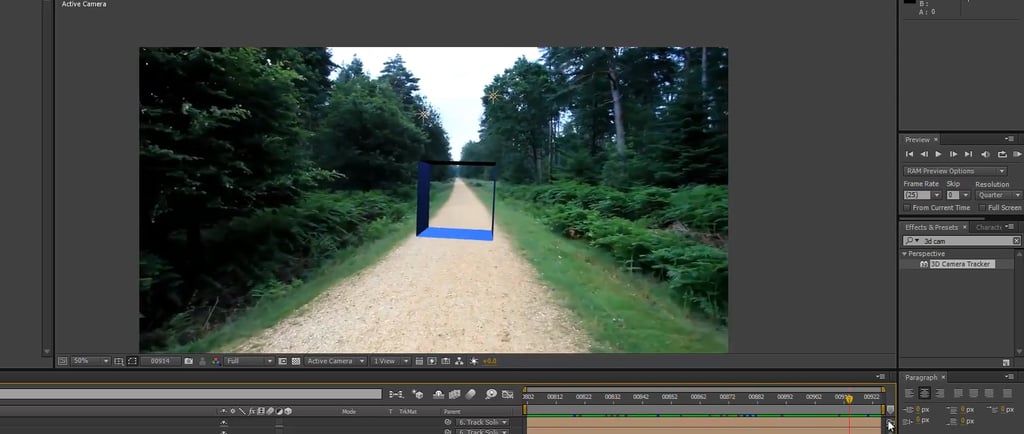Open Show Channel color management icon
This screenshot has height=434, width=1024.
point(216,361)
